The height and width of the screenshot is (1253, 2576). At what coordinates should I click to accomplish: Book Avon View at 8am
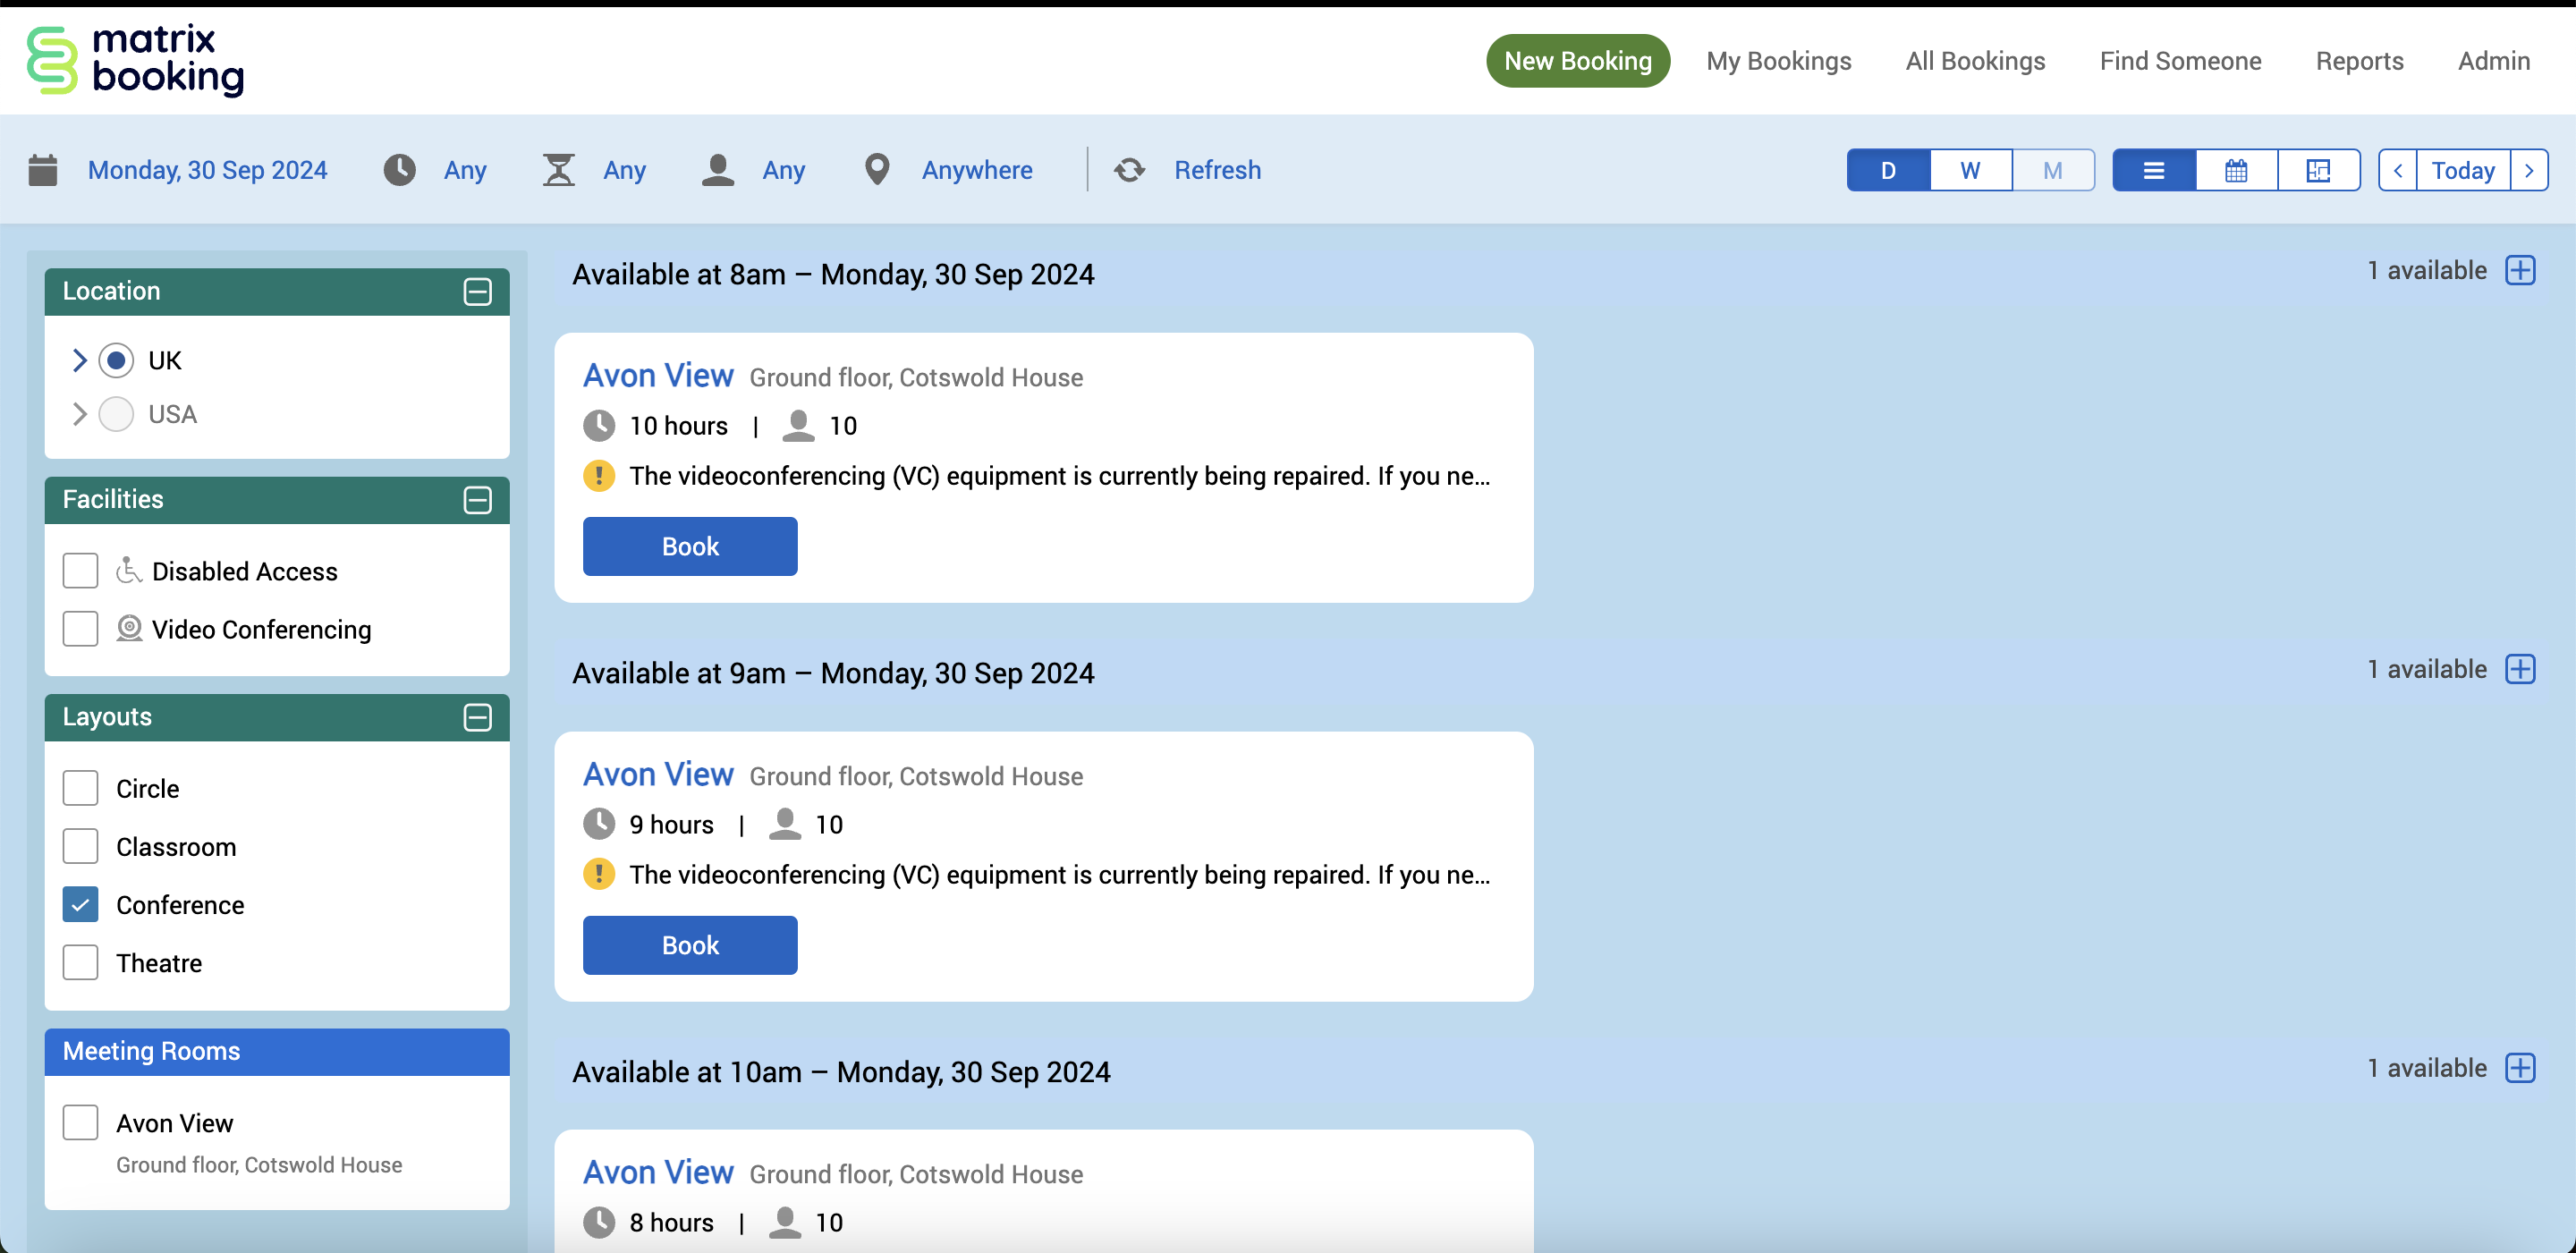pyautogui.click(x=689, y=546)
